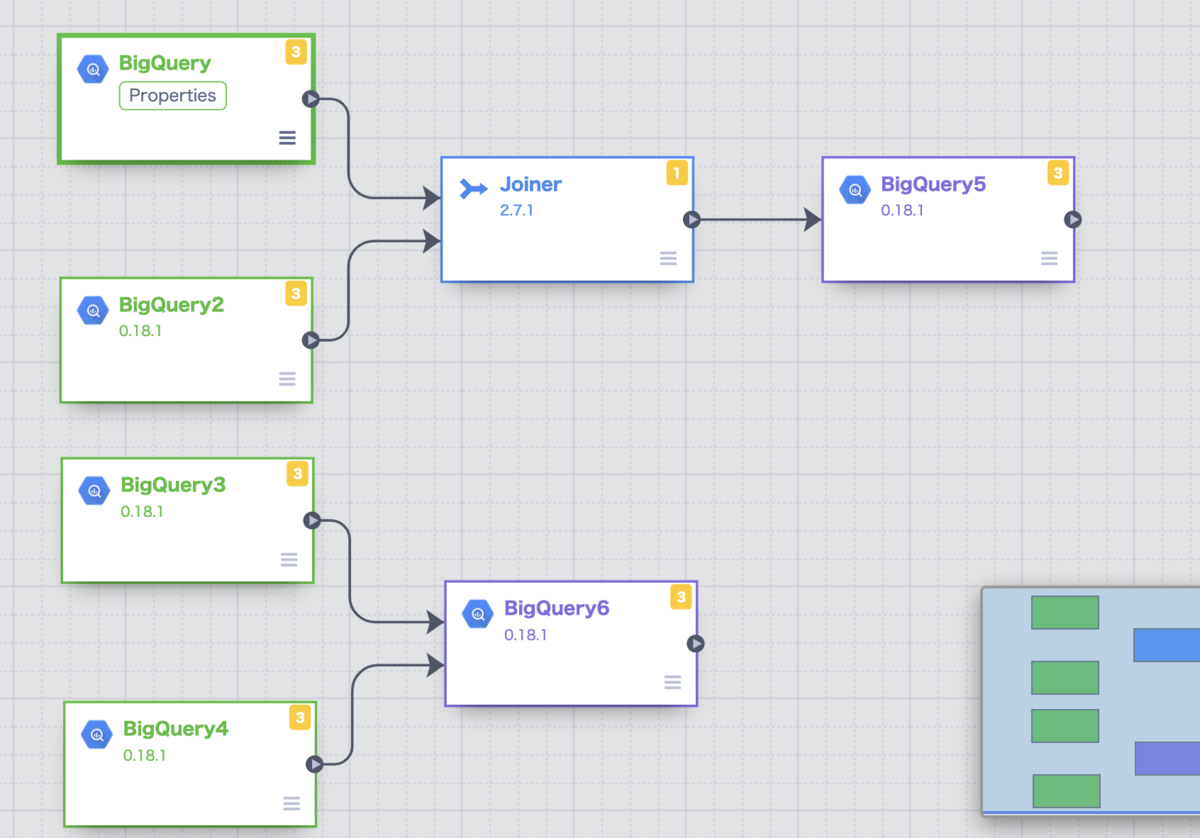This screenshot has width=1200, height=838.
Task: Click the output port of BigQuery4 node
Action: (315, 764)
